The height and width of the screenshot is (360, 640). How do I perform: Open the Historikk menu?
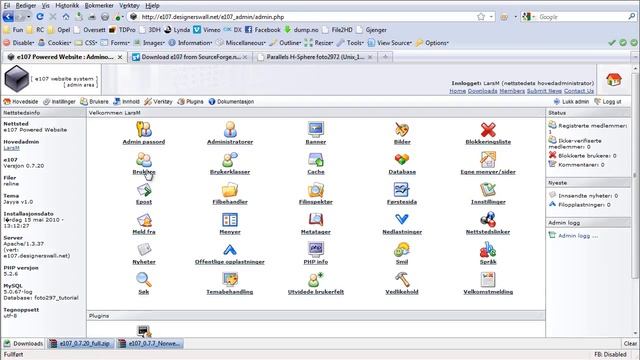[x=67, y=5]
